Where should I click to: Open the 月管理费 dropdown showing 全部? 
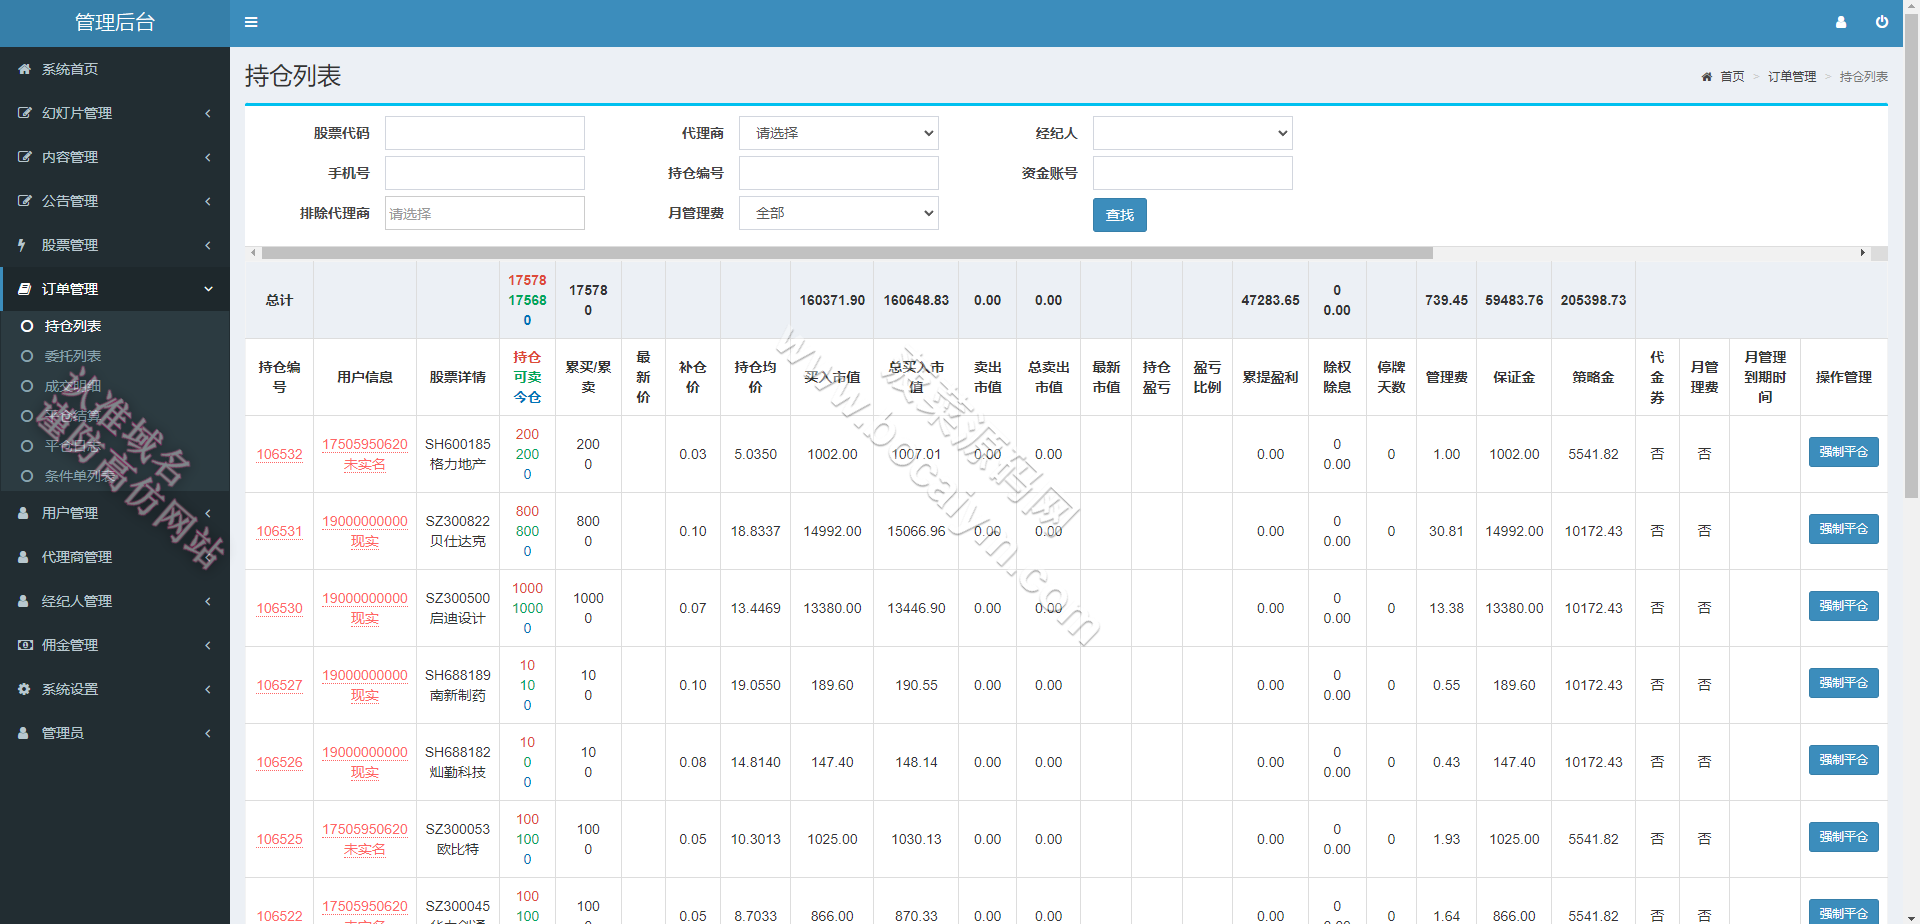coord(838,213)
